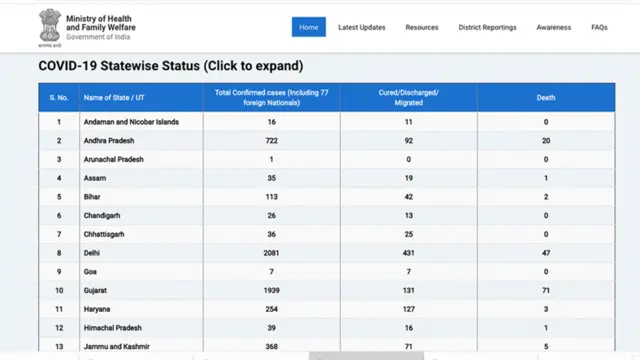The height and width of the screenshot is (360, 640).
Task: Click Jammu and Kashmir confirmed value 368
Action: click(271, 347)
